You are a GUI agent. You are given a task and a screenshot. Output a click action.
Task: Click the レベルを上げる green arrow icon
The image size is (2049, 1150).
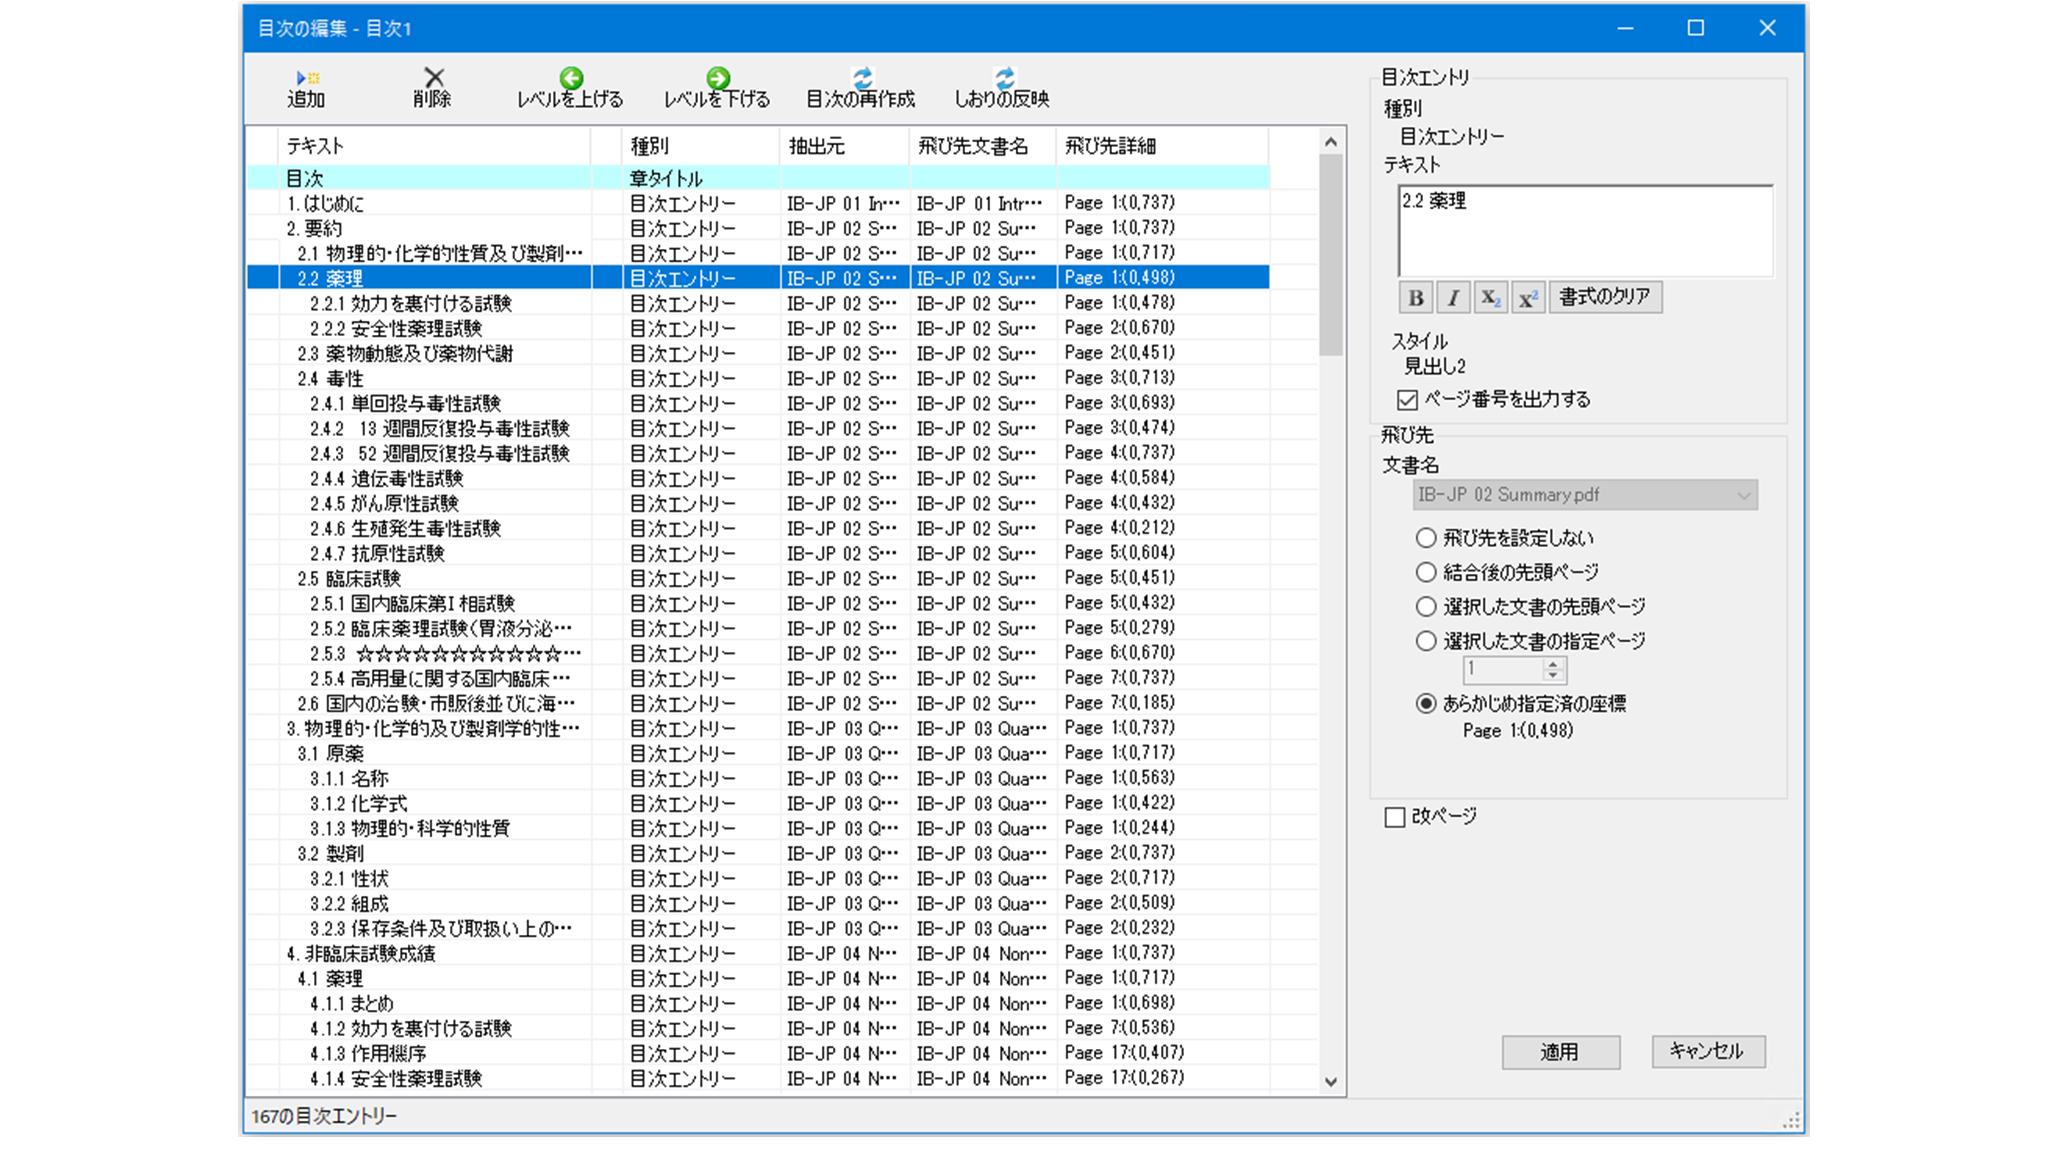click(x=571, y=77)
